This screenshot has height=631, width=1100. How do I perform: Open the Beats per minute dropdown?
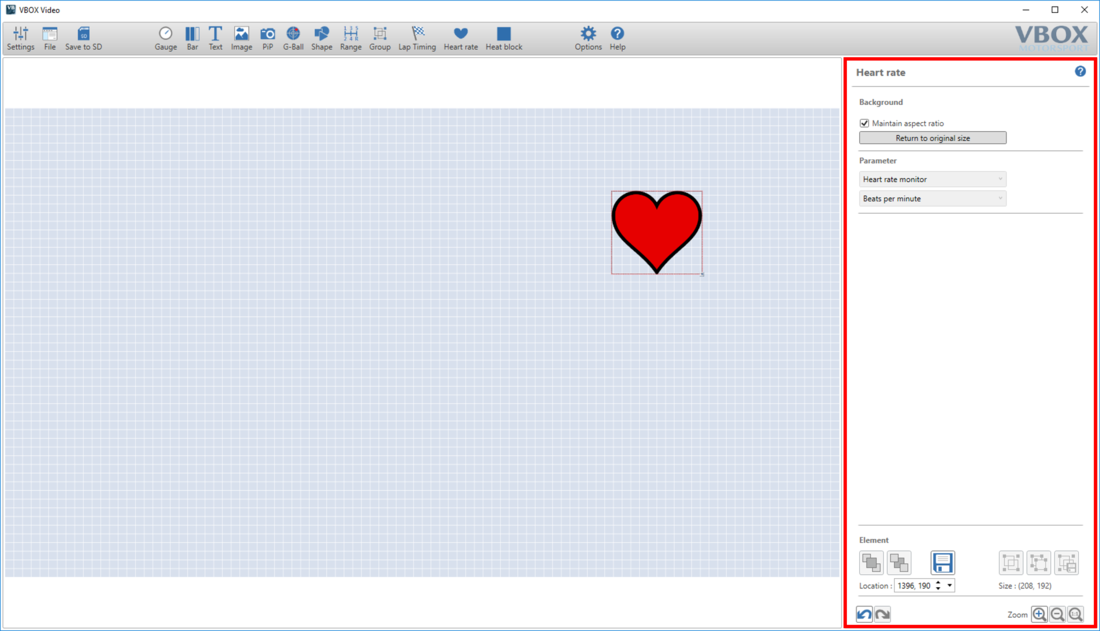[x=932, y=199]
